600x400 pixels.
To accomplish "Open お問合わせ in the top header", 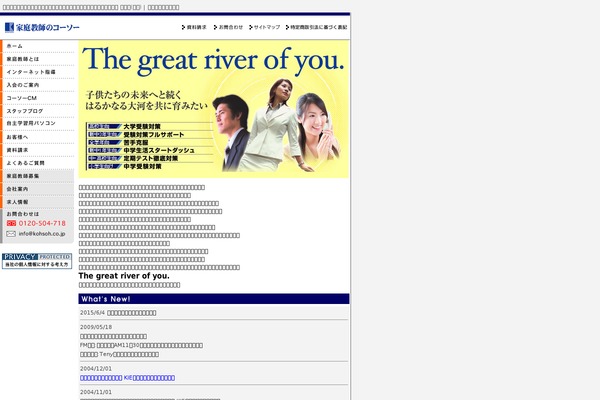I will click(228, 27).
